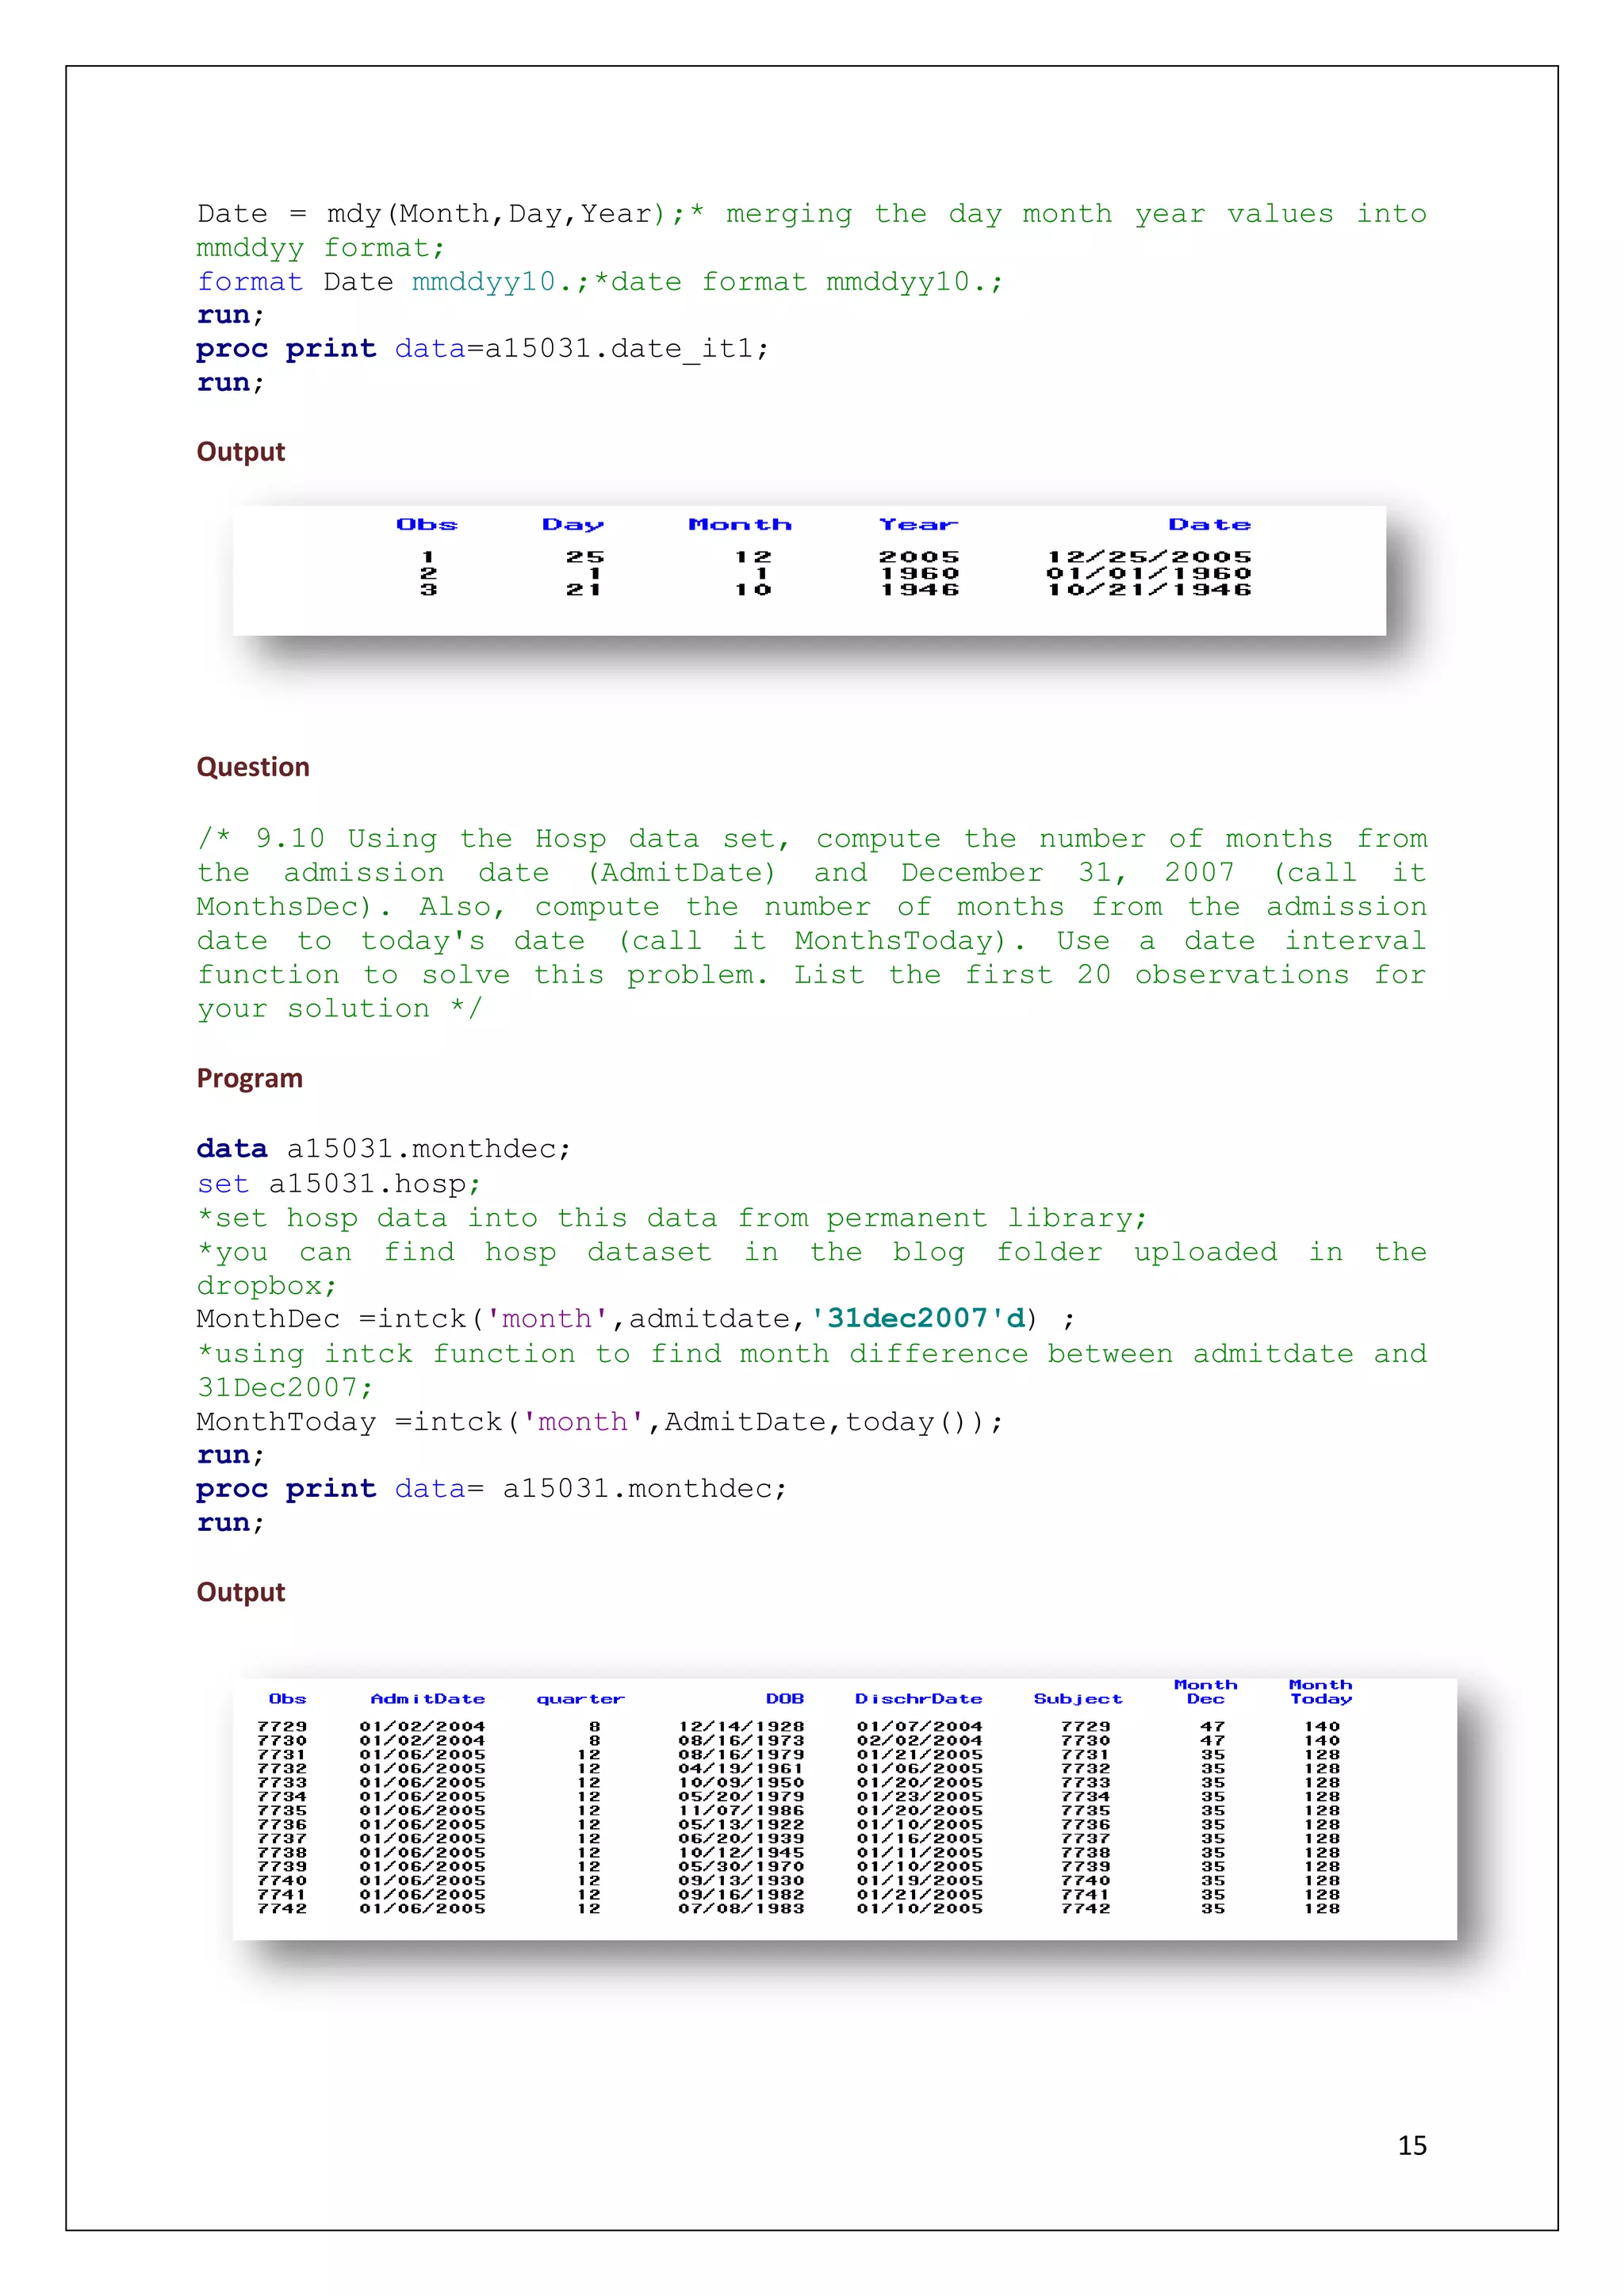1624x2296 pixels.
Task: Click the 'Program' heading
Action: pyautogui.click(x=249, y=1078)
